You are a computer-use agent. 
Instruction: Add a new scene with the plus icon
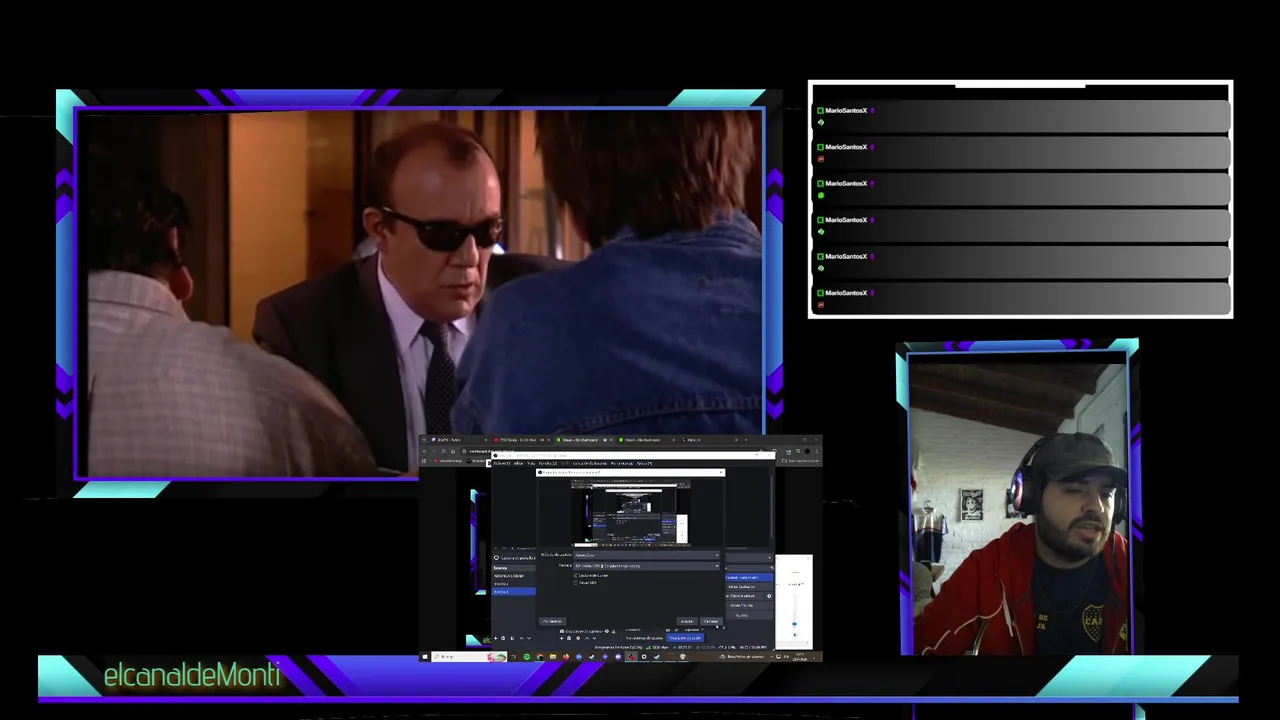point(495,638)
